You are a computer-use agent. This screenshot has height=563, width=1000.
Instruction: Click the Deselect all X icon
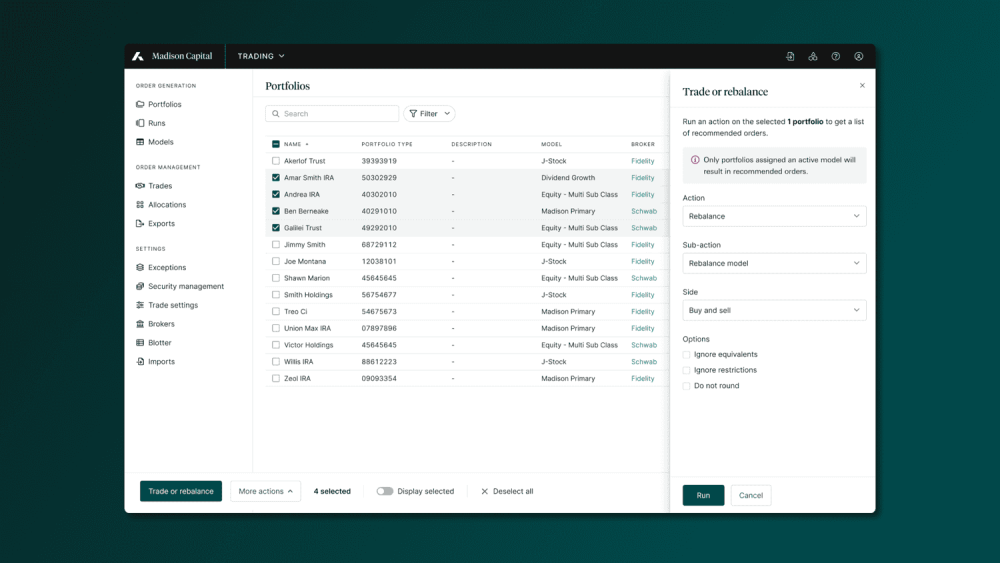[485, 491]
